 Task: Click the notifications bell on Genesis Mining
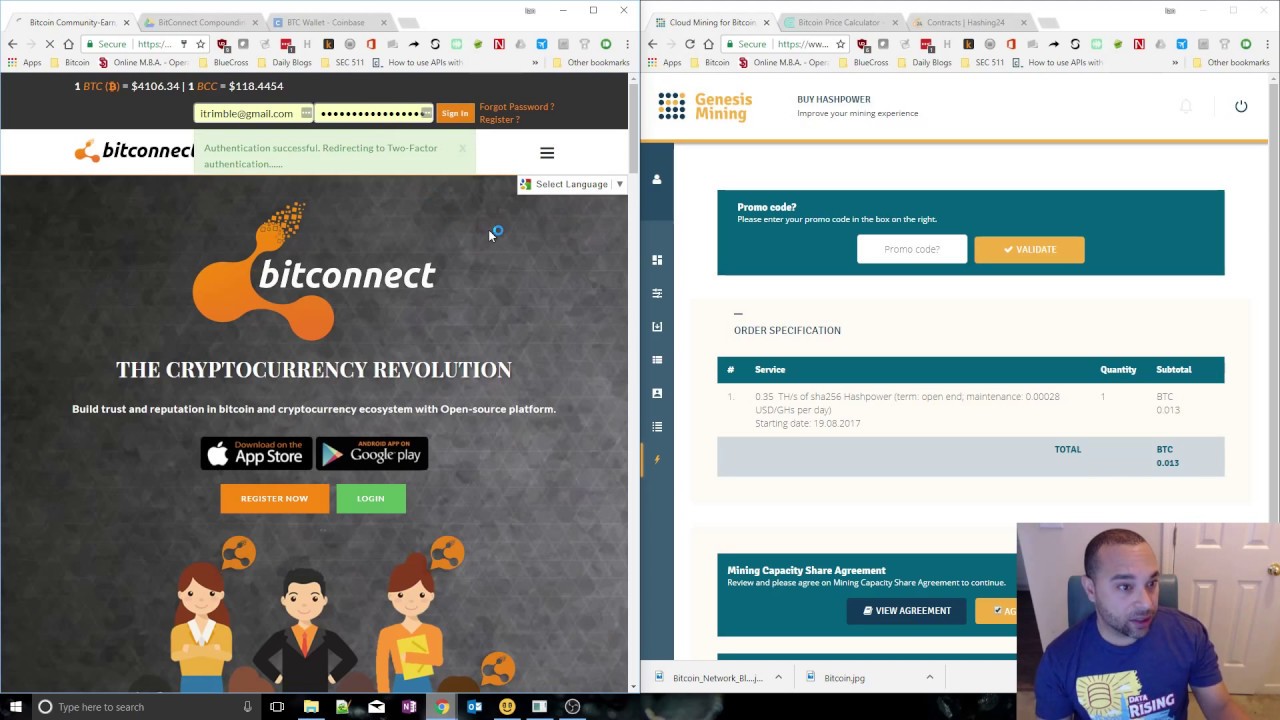pos(1186,106)
